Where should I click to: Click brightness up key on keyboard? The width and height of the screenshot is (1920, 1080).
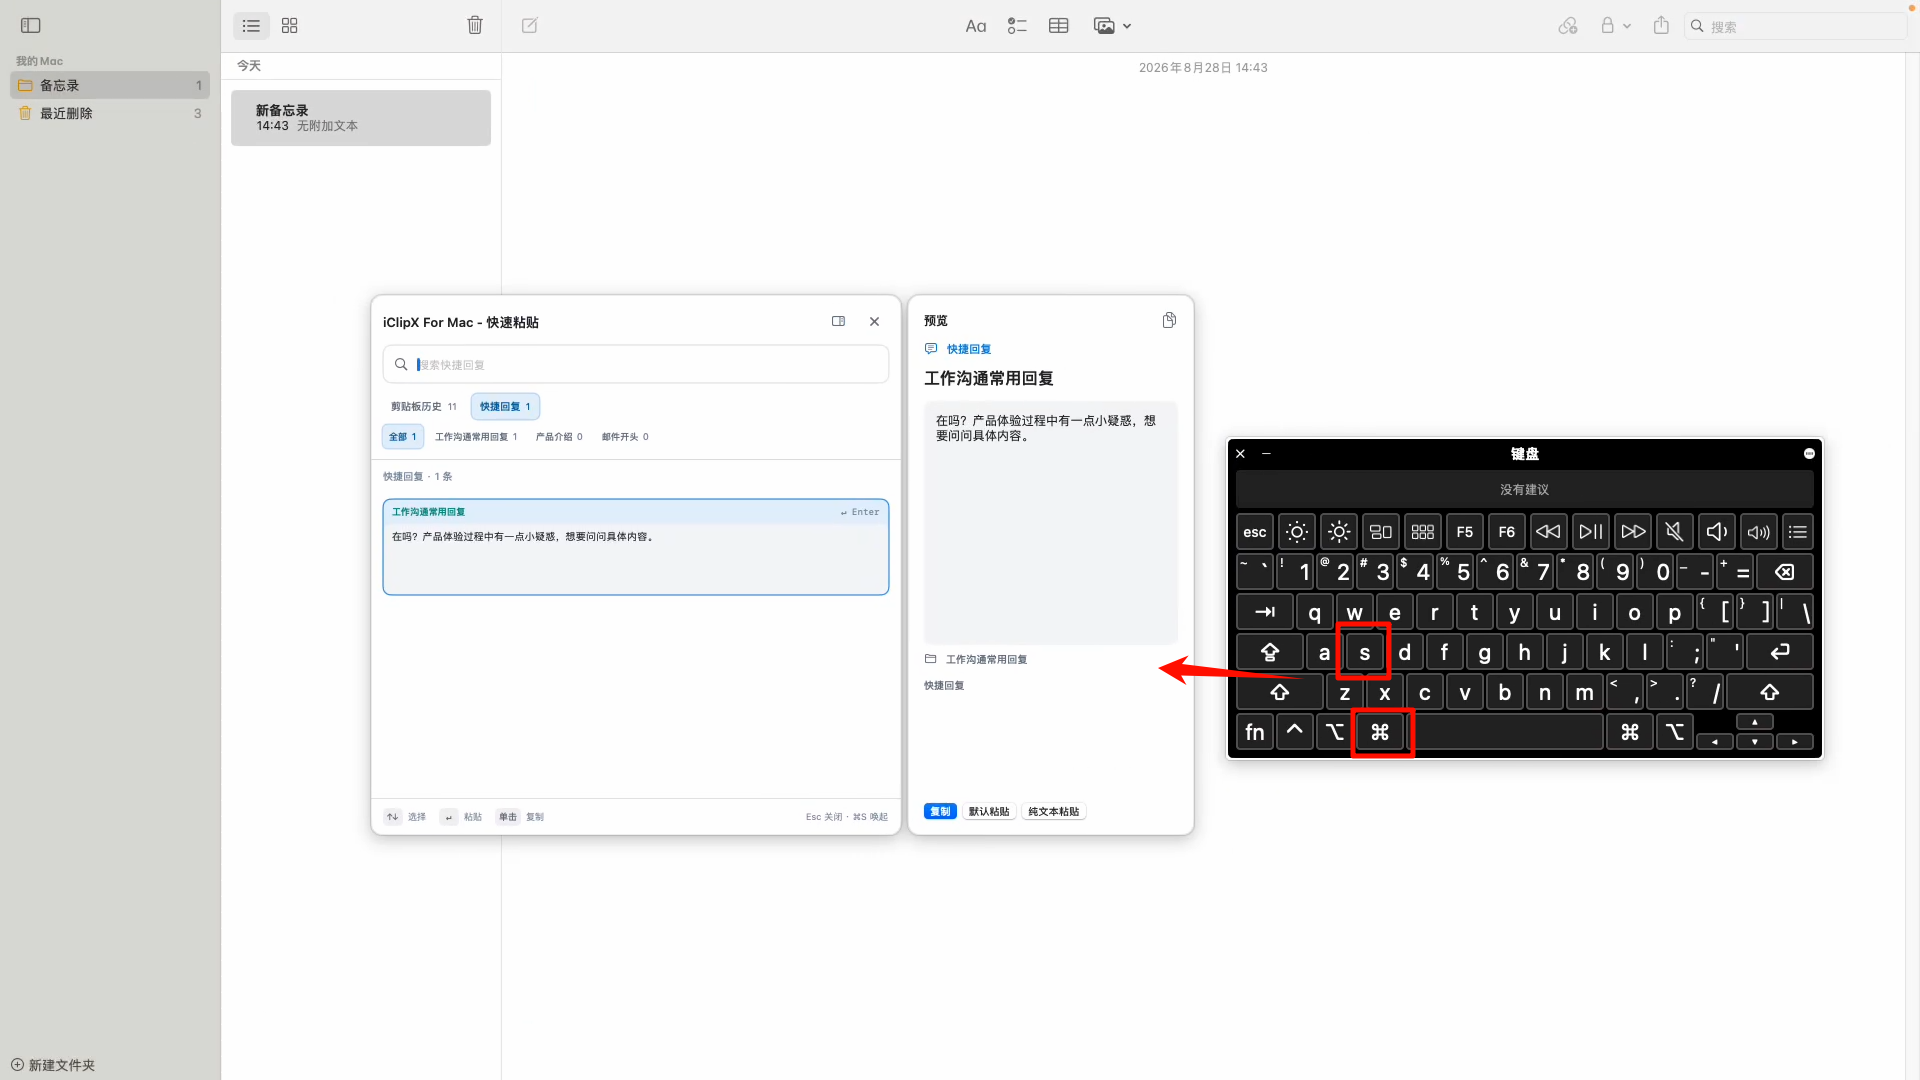[1339, 532]
